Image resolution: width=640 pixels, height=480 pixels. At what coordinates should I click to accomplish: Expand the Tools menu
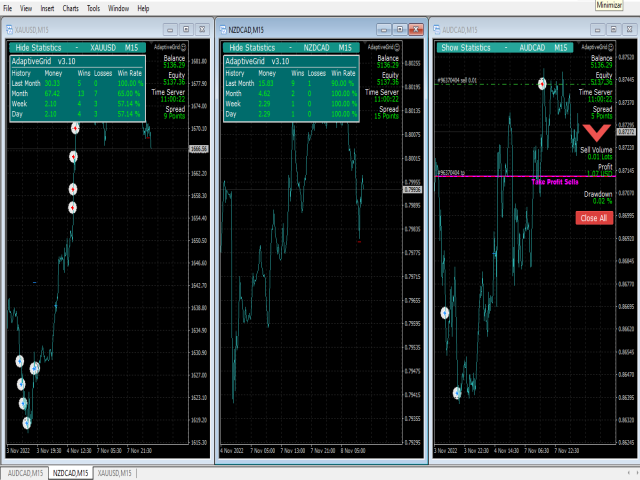pos(93,8)
